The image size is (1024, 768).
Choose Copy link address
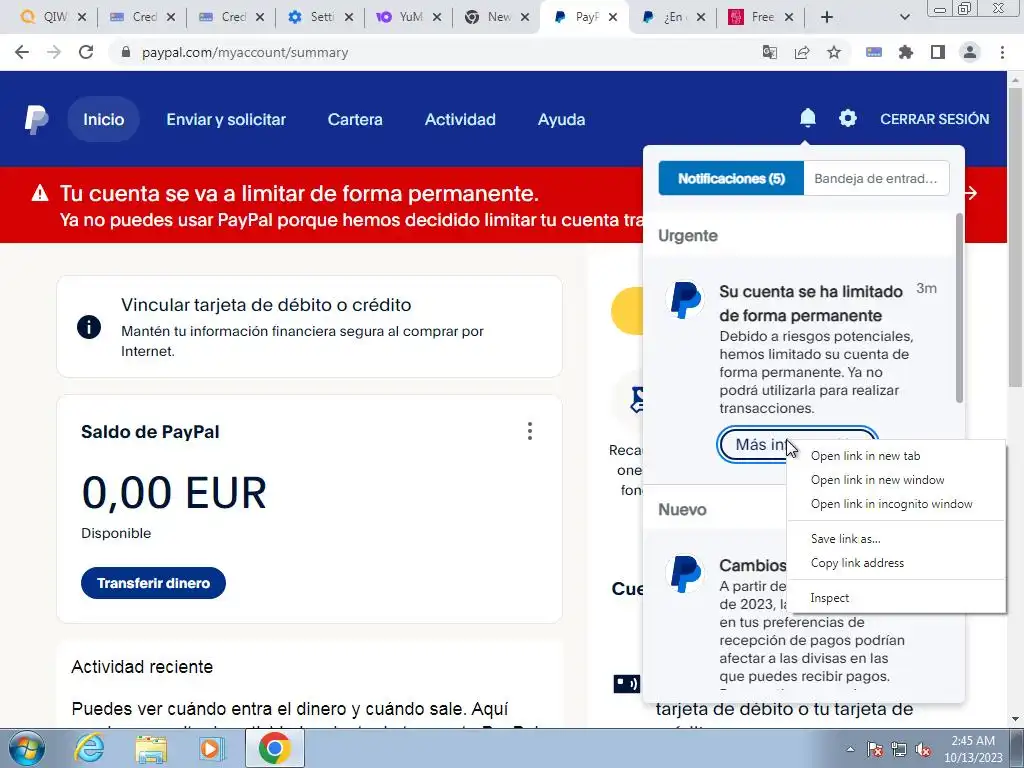[x=896, y=563]
